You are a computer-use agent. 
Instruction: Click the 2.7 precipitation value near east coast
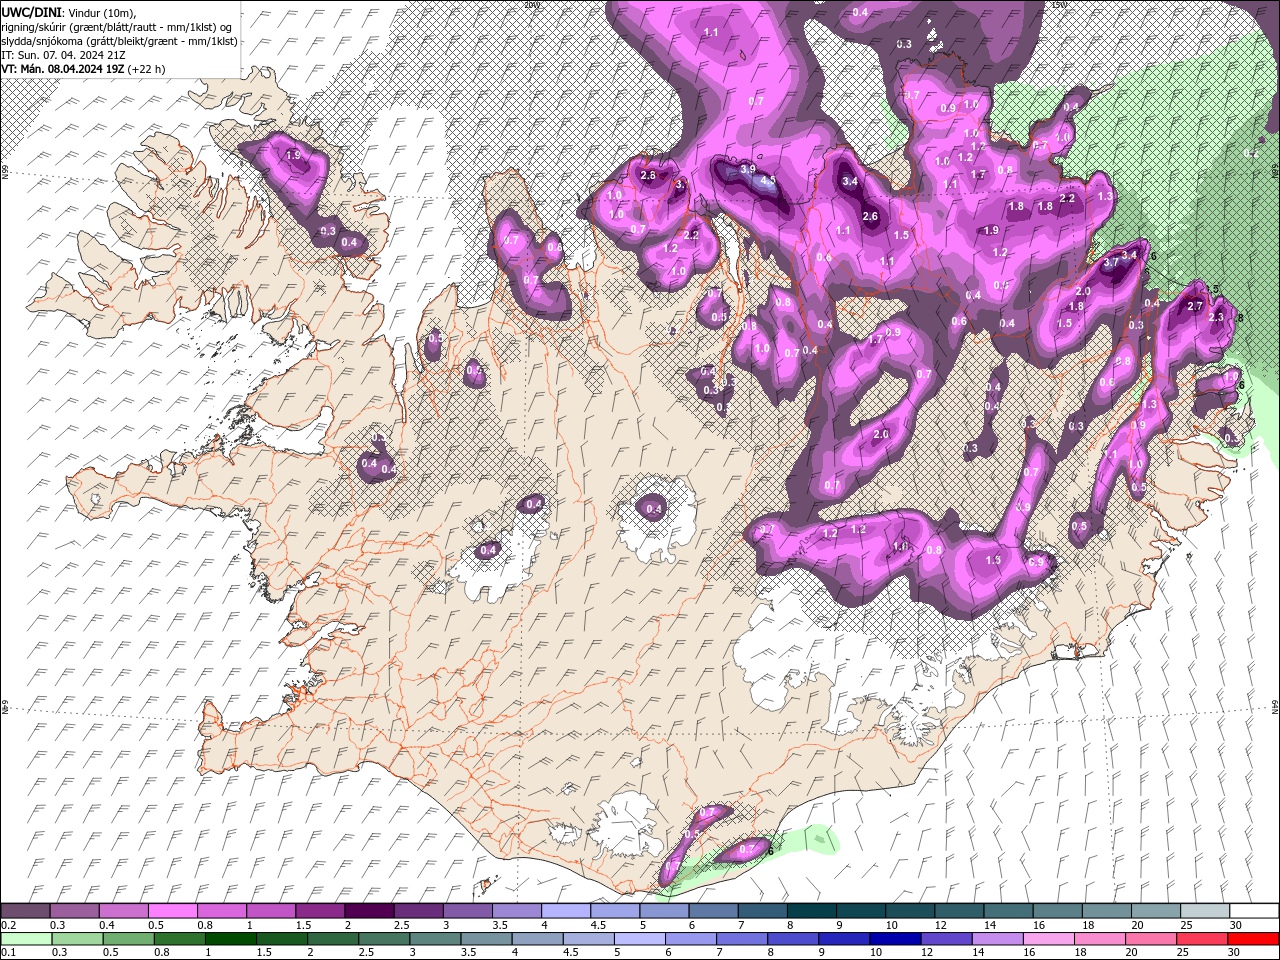[1194, 307]
